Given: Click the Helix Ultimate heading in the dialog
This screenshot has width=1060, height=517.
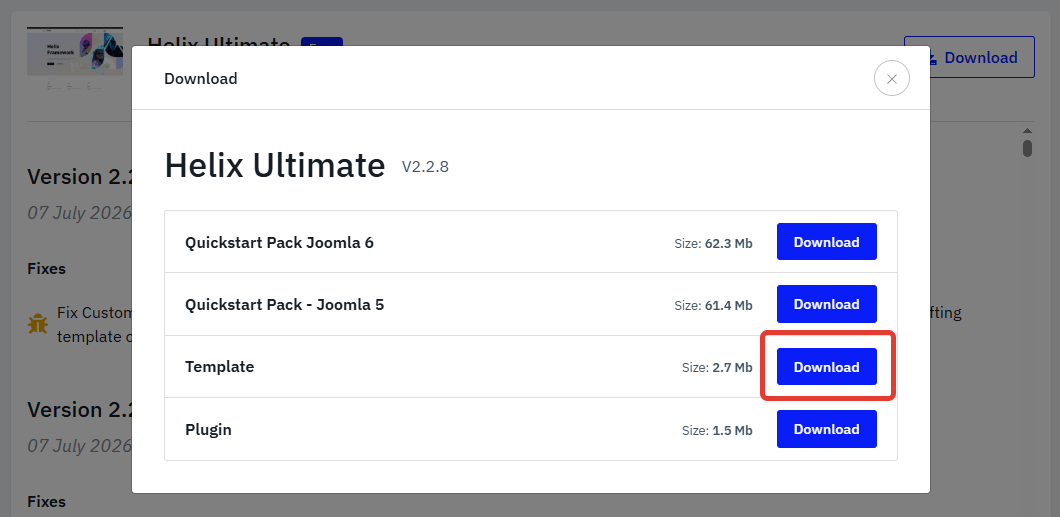Looking at the screenshot, I should [x=275, y=165].
